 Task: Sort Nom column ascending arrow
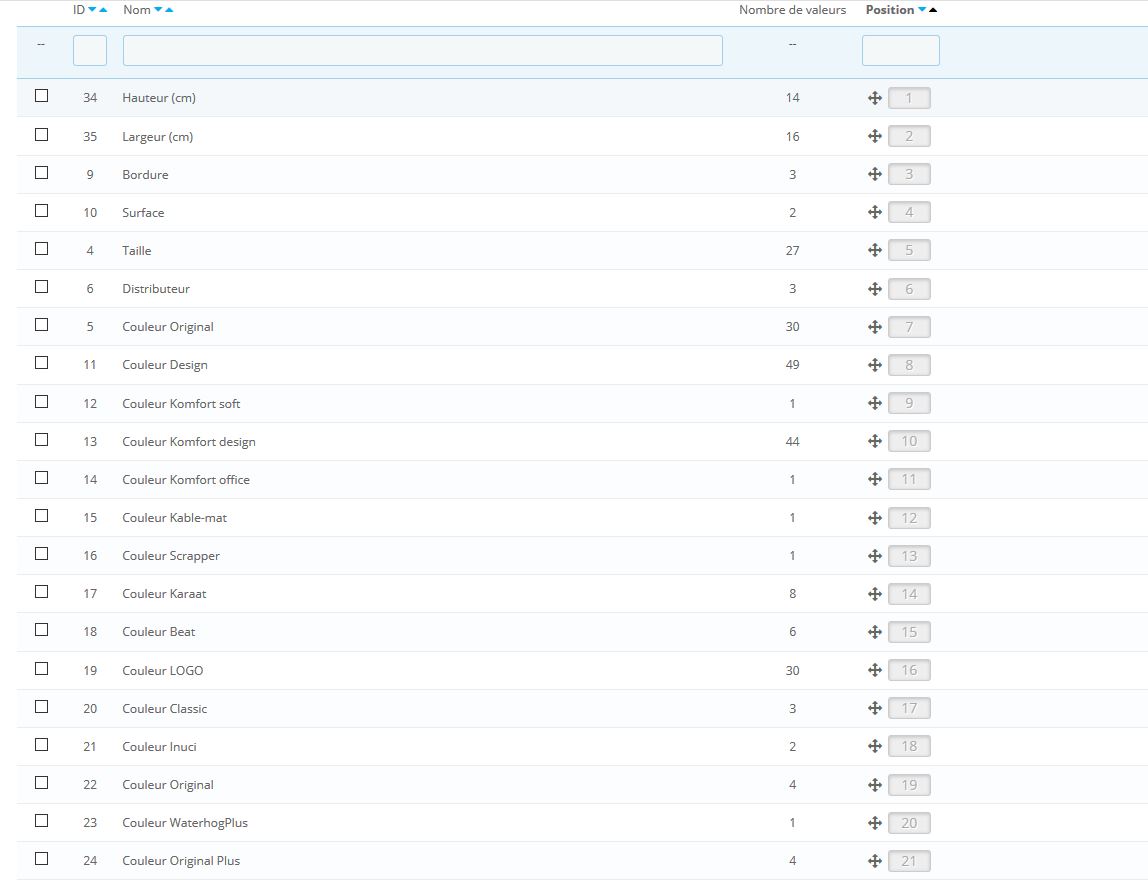click(169, 10)
